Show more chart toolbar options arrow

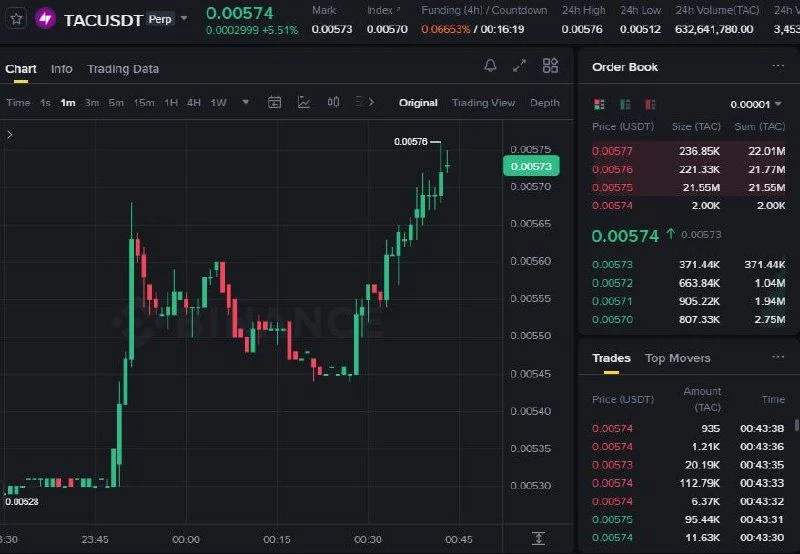(x=371, y=103)
